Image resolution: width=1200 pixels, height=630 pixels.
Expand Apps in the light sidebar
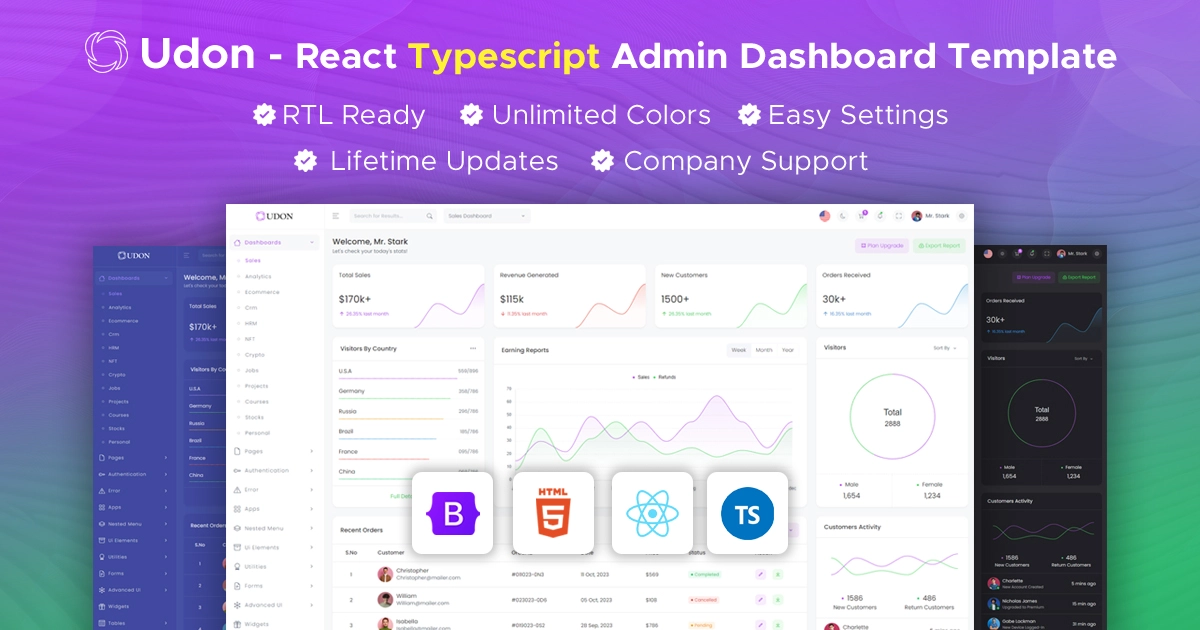click(311, 509)
